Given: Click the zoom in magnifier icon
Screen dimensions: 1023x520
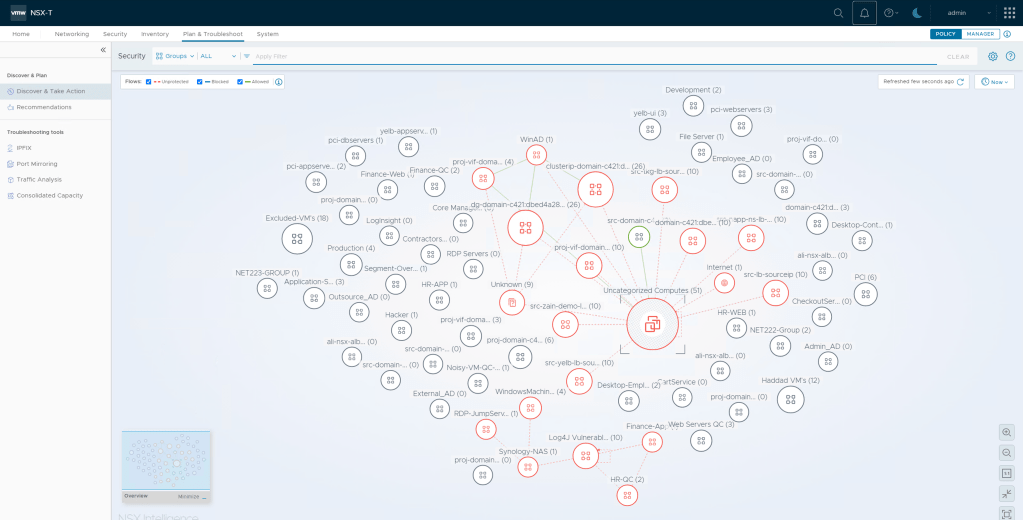Looking at the screenshot, I should pyautogui.click(x=1006, y=432).
